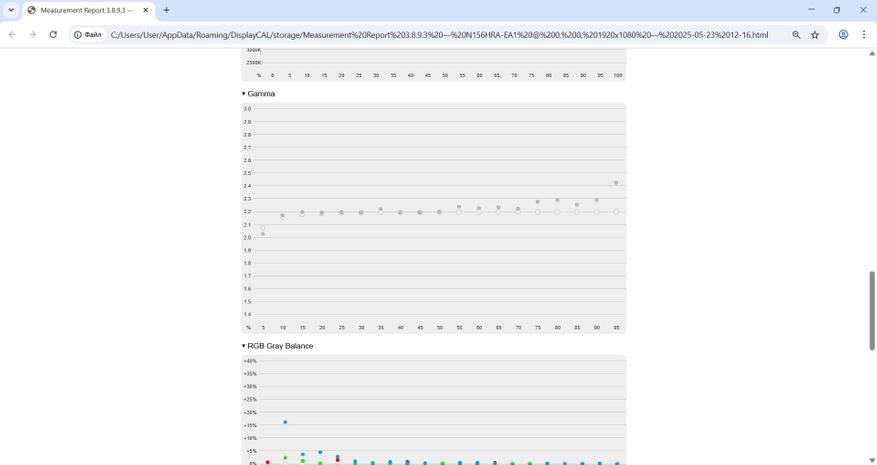877x465 pixels.
Task: Restore down the browser window
Action: [837, 10]
